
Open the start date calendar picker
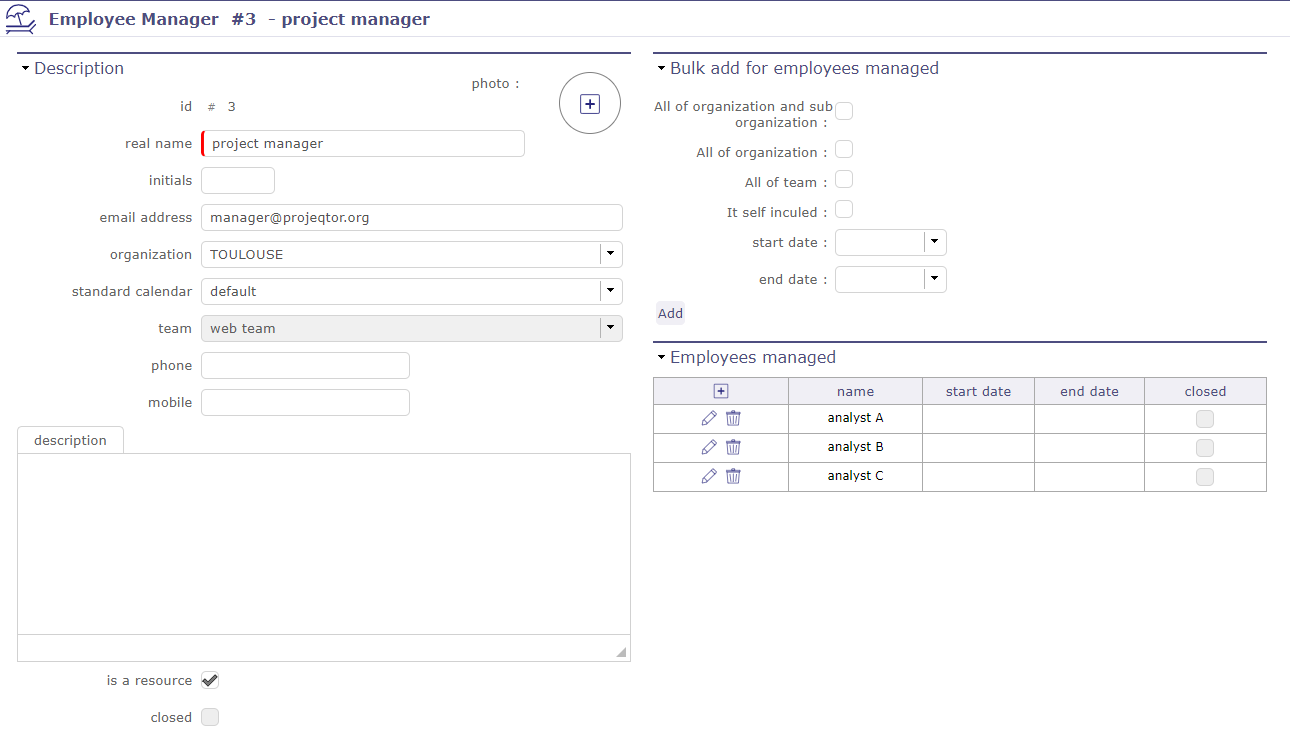[x=933, y=242]
